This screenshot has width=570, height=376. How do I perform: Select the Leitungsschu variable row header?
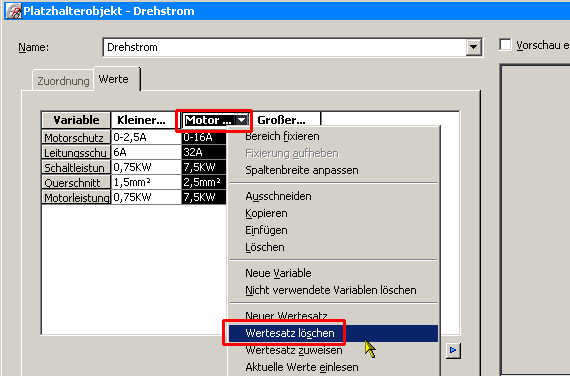click(x=76, y=152)
